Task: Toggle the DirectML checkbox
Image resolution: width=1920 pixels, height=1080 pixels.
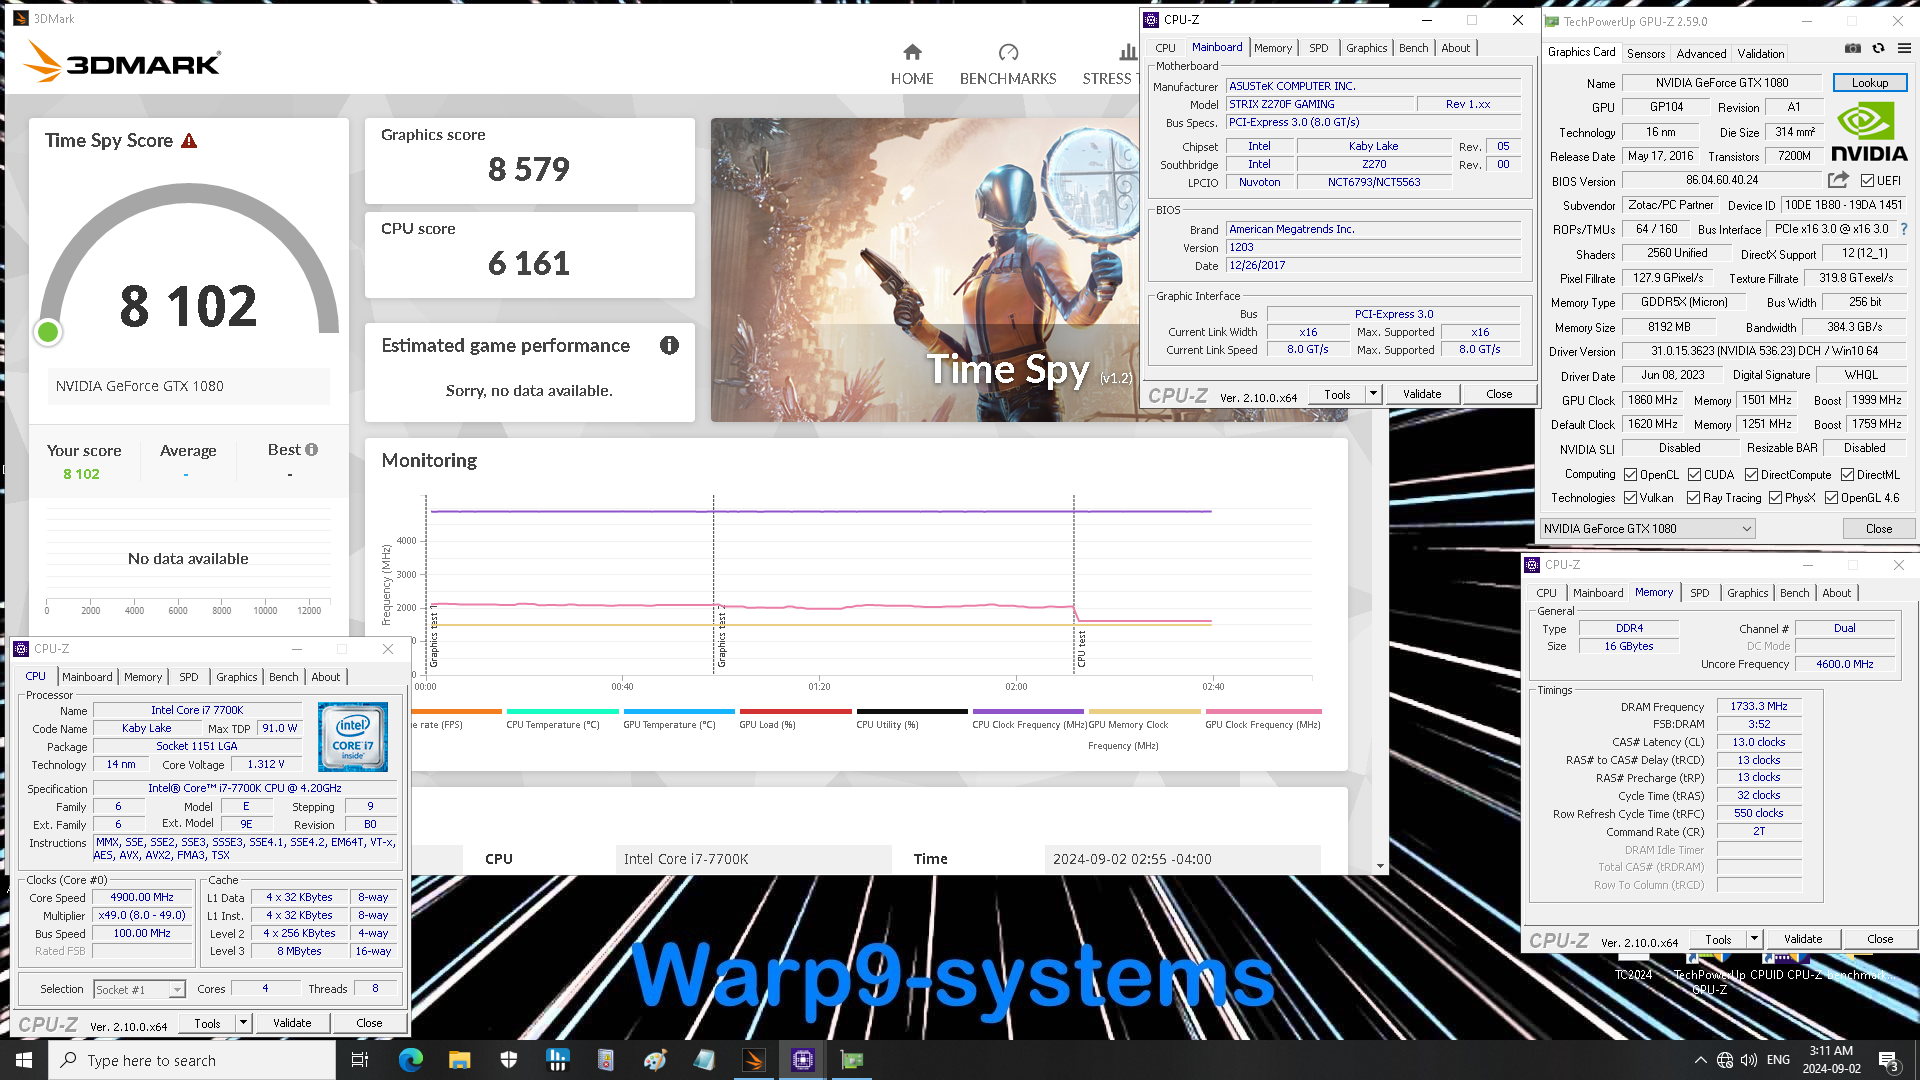Action: pyautogui.click(x=1847, y=475)
